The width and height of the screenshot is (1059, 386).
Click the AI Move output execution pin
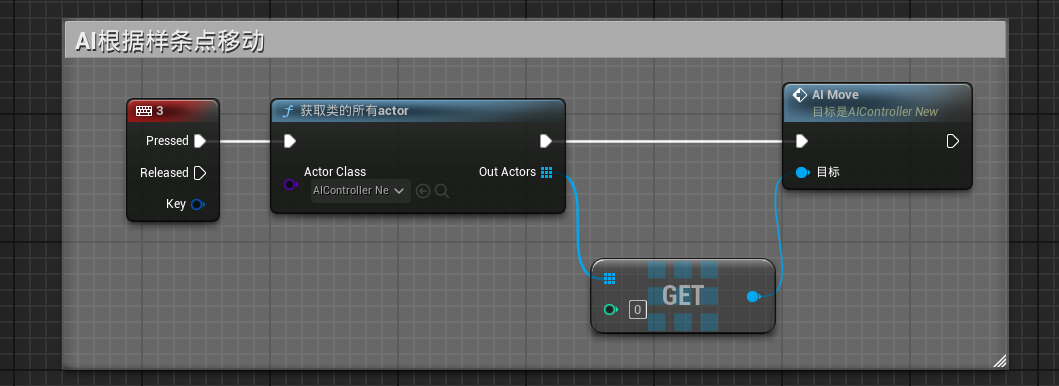coord(952,141)
